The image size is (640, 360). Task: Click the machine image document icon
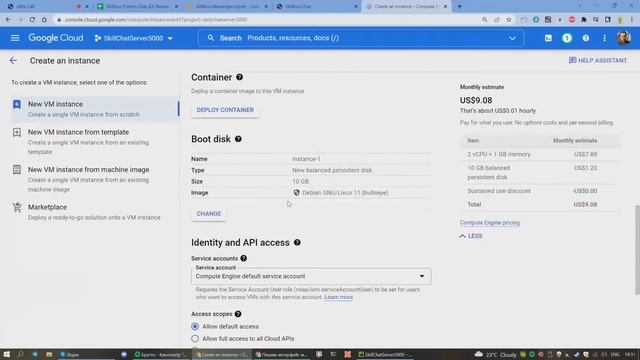click(17, 169)
